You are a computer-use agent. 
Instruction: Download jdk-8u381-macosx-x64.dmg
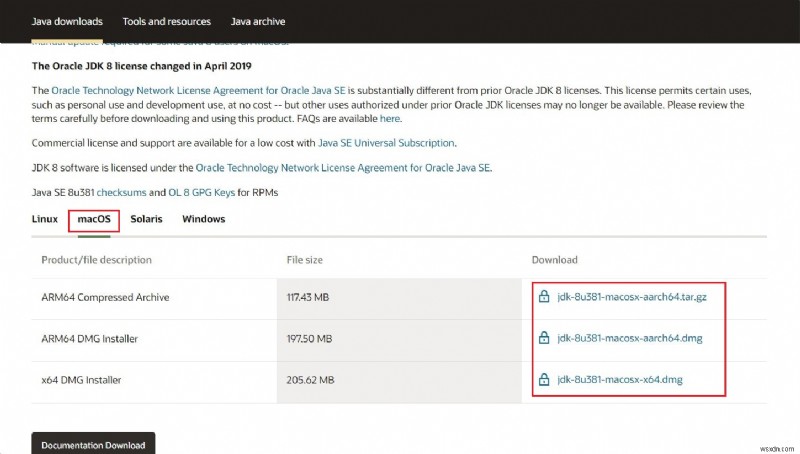620,380
